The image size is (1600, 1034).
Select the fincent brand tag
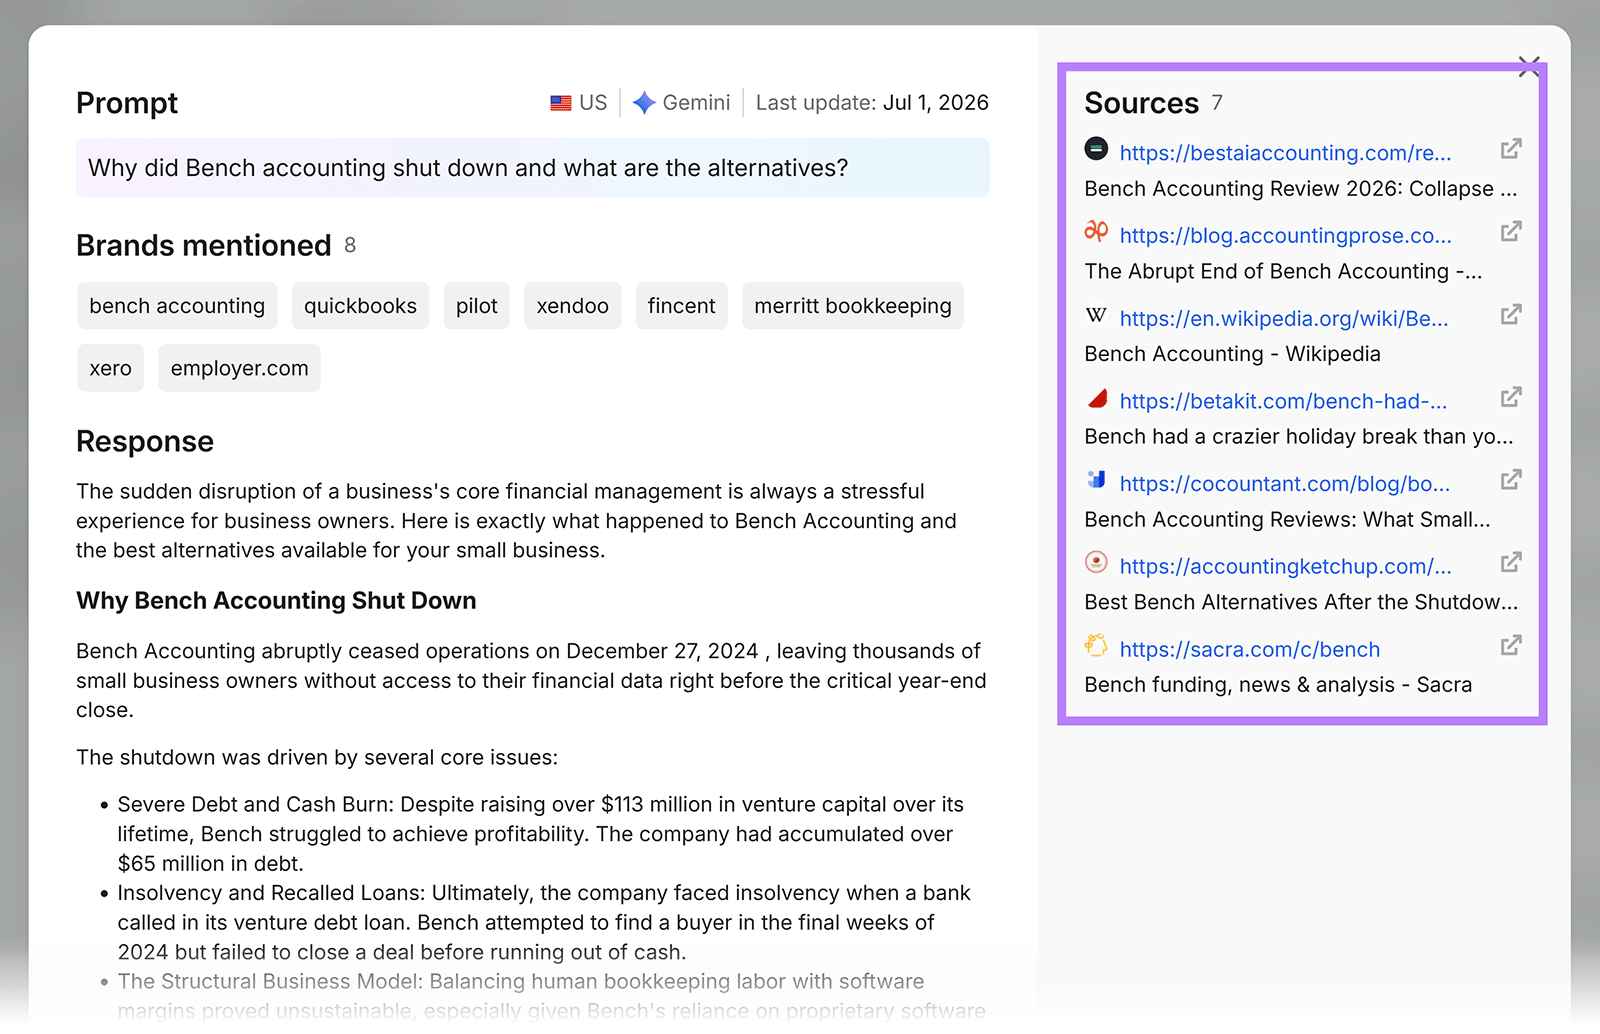tap(681, 306)
